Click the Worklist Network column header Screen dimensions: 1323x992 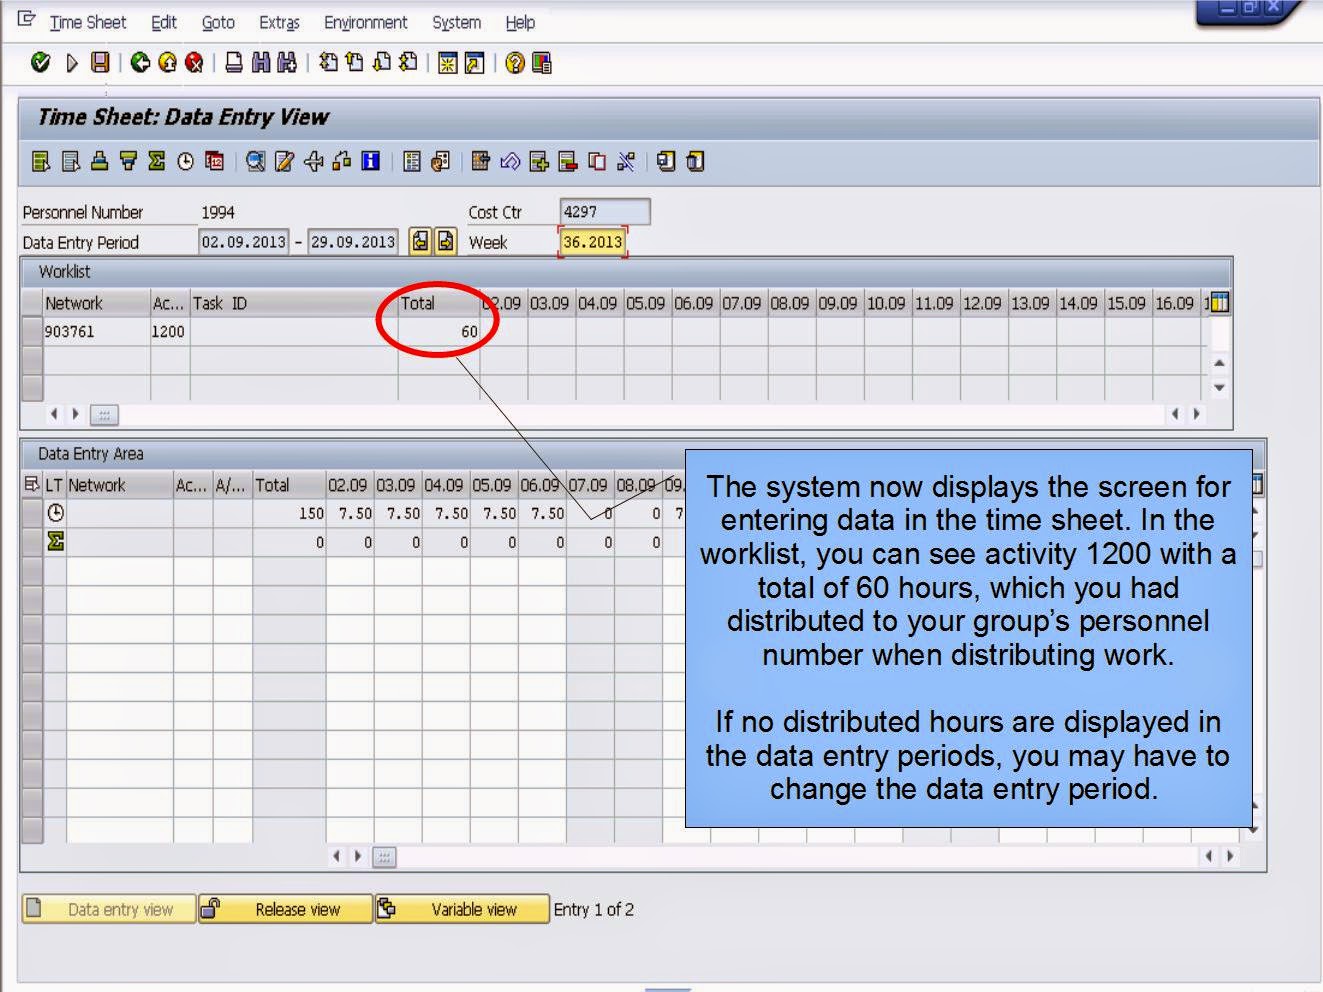95,303
